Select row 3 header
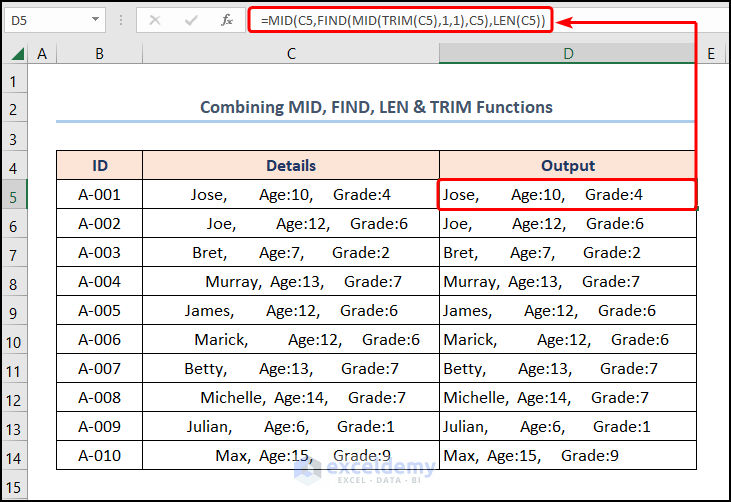731x502 pixels. (x=14, y=138)
